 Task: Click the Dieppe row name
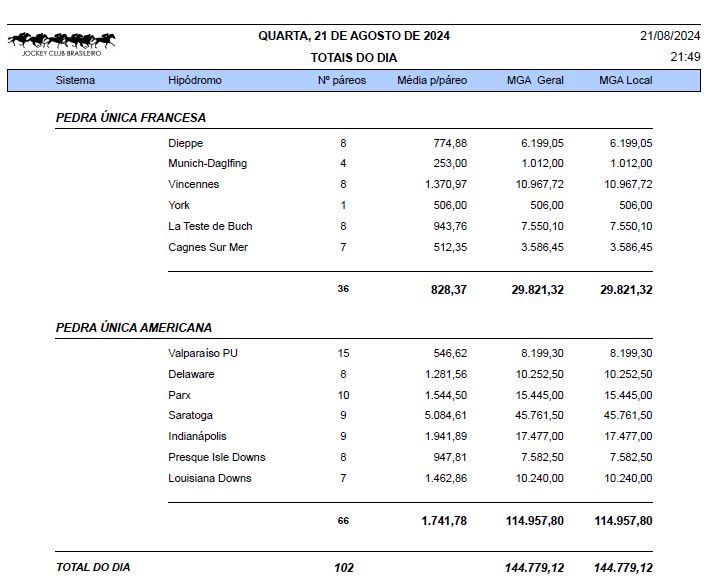pos(186,143)
